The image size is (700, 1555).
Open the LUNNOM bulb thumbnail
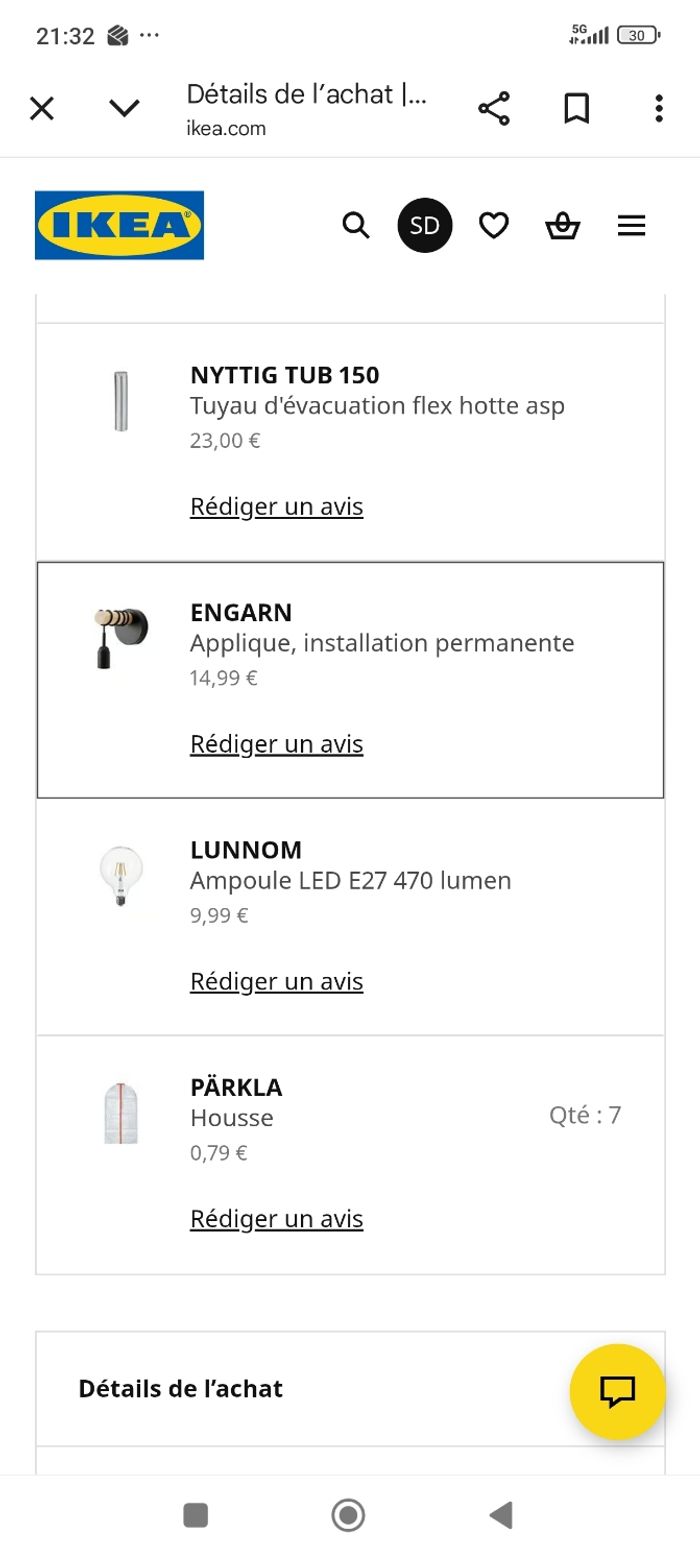pyautogui.click(x=121, y=876)
